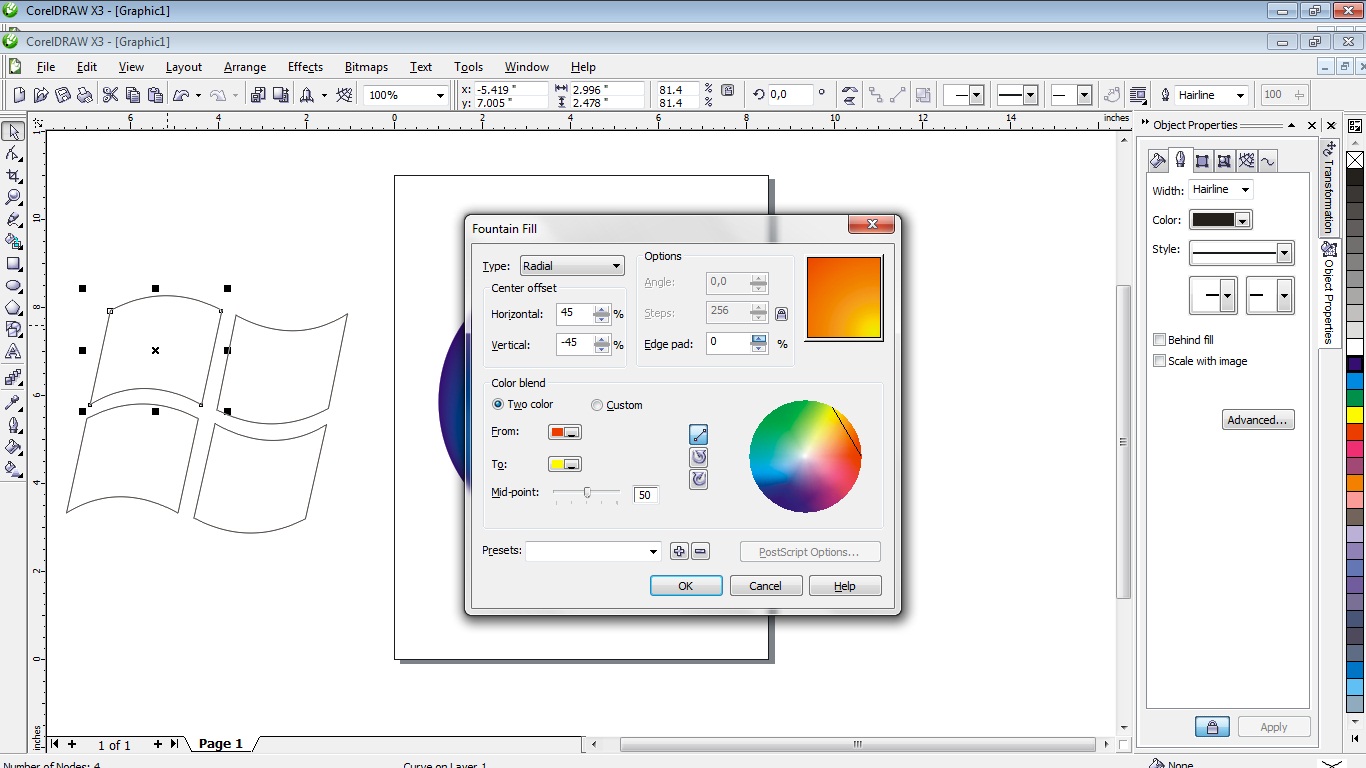The height and width of the screenshot is (768, 1366).
Task: Click the color wheel in Fountain Fill
Action: pos(805,456)
